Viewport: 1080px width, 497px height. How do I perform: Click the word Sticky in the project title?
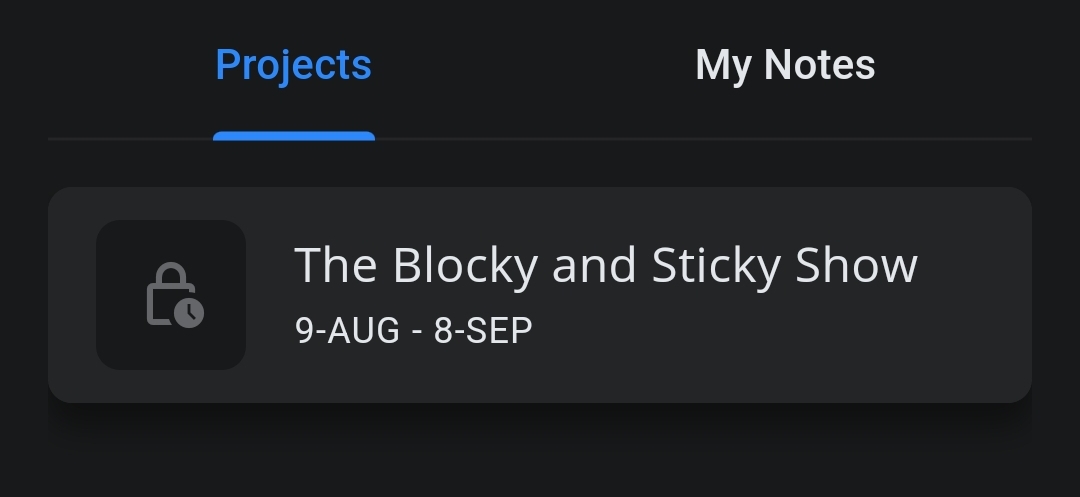[x=716, y=266]
